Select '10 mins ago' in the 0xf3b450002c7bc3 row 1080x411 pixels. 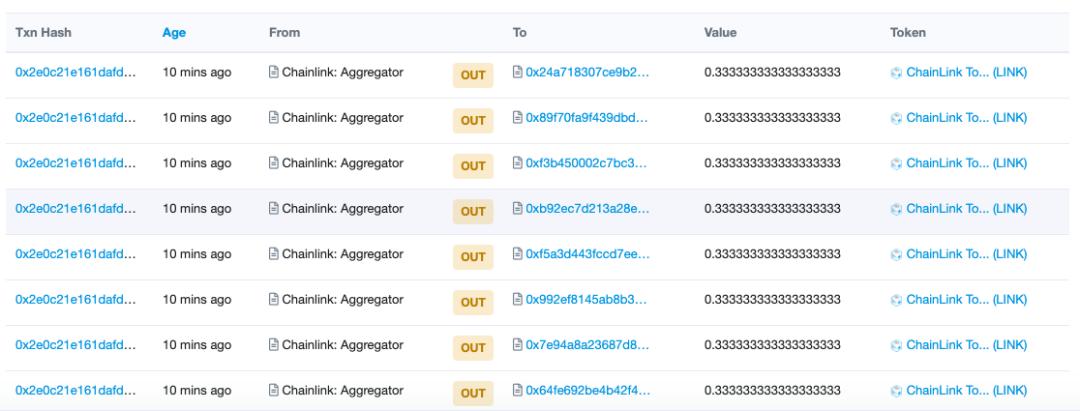[x=197, y=162]
